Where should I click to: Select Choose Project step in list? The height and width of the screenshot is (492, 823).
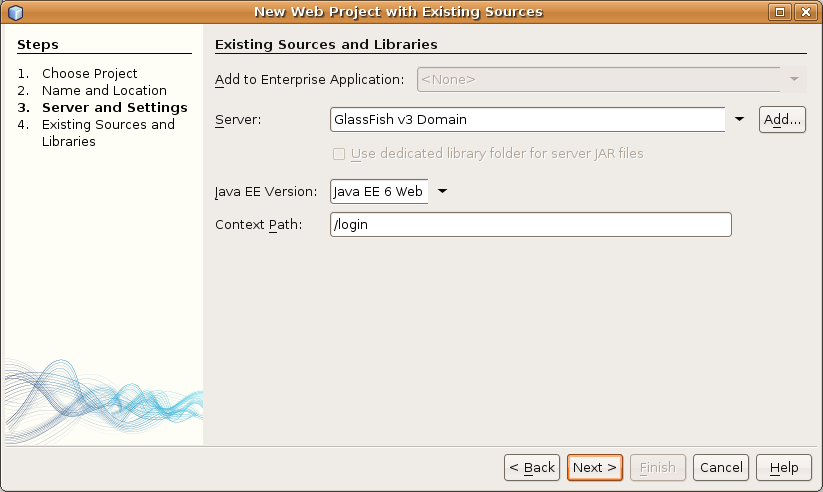point(89,74)
